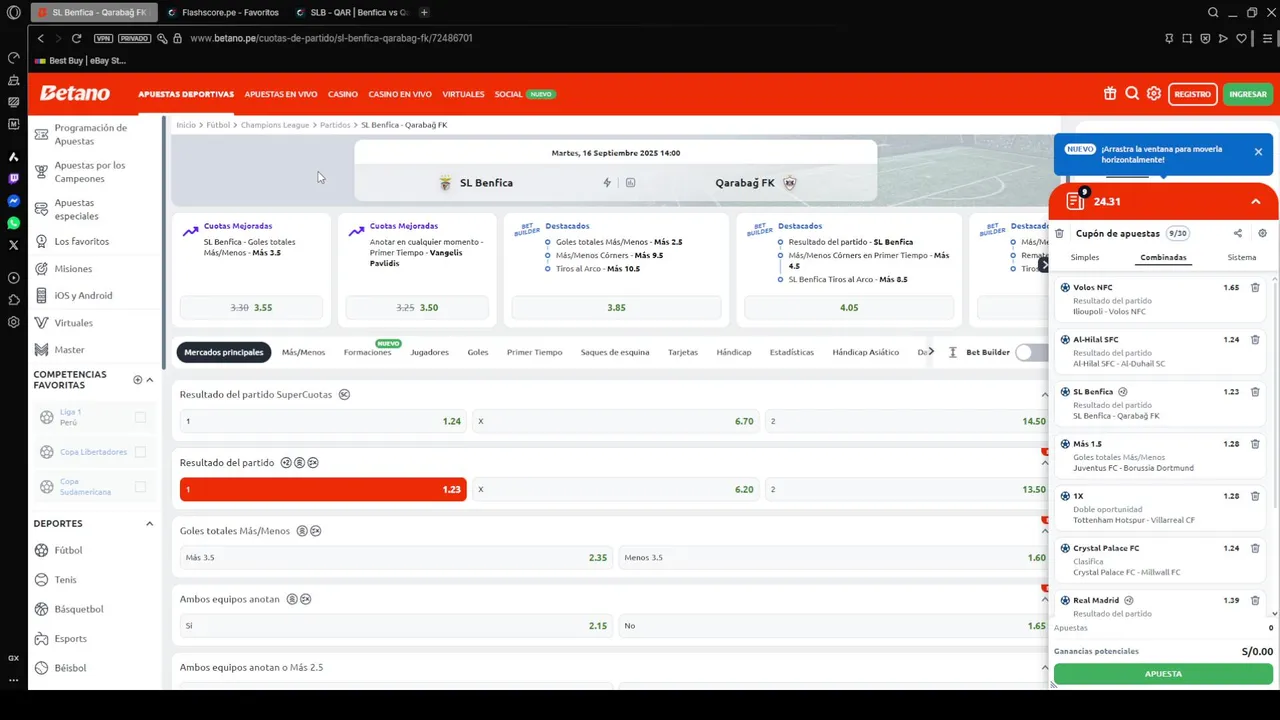Open Misiones in left menu
Screen dimensions: 1280x720
point(73,268)
